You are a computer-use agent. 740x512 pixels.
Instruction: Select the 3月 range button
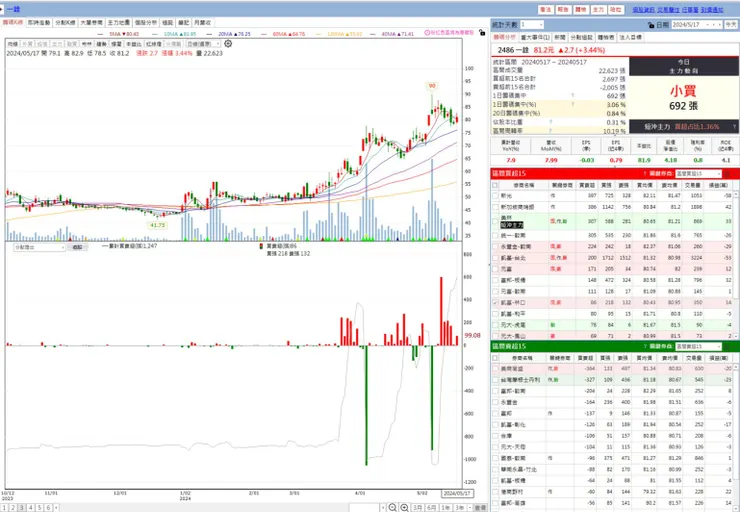[x=417, y=508]
